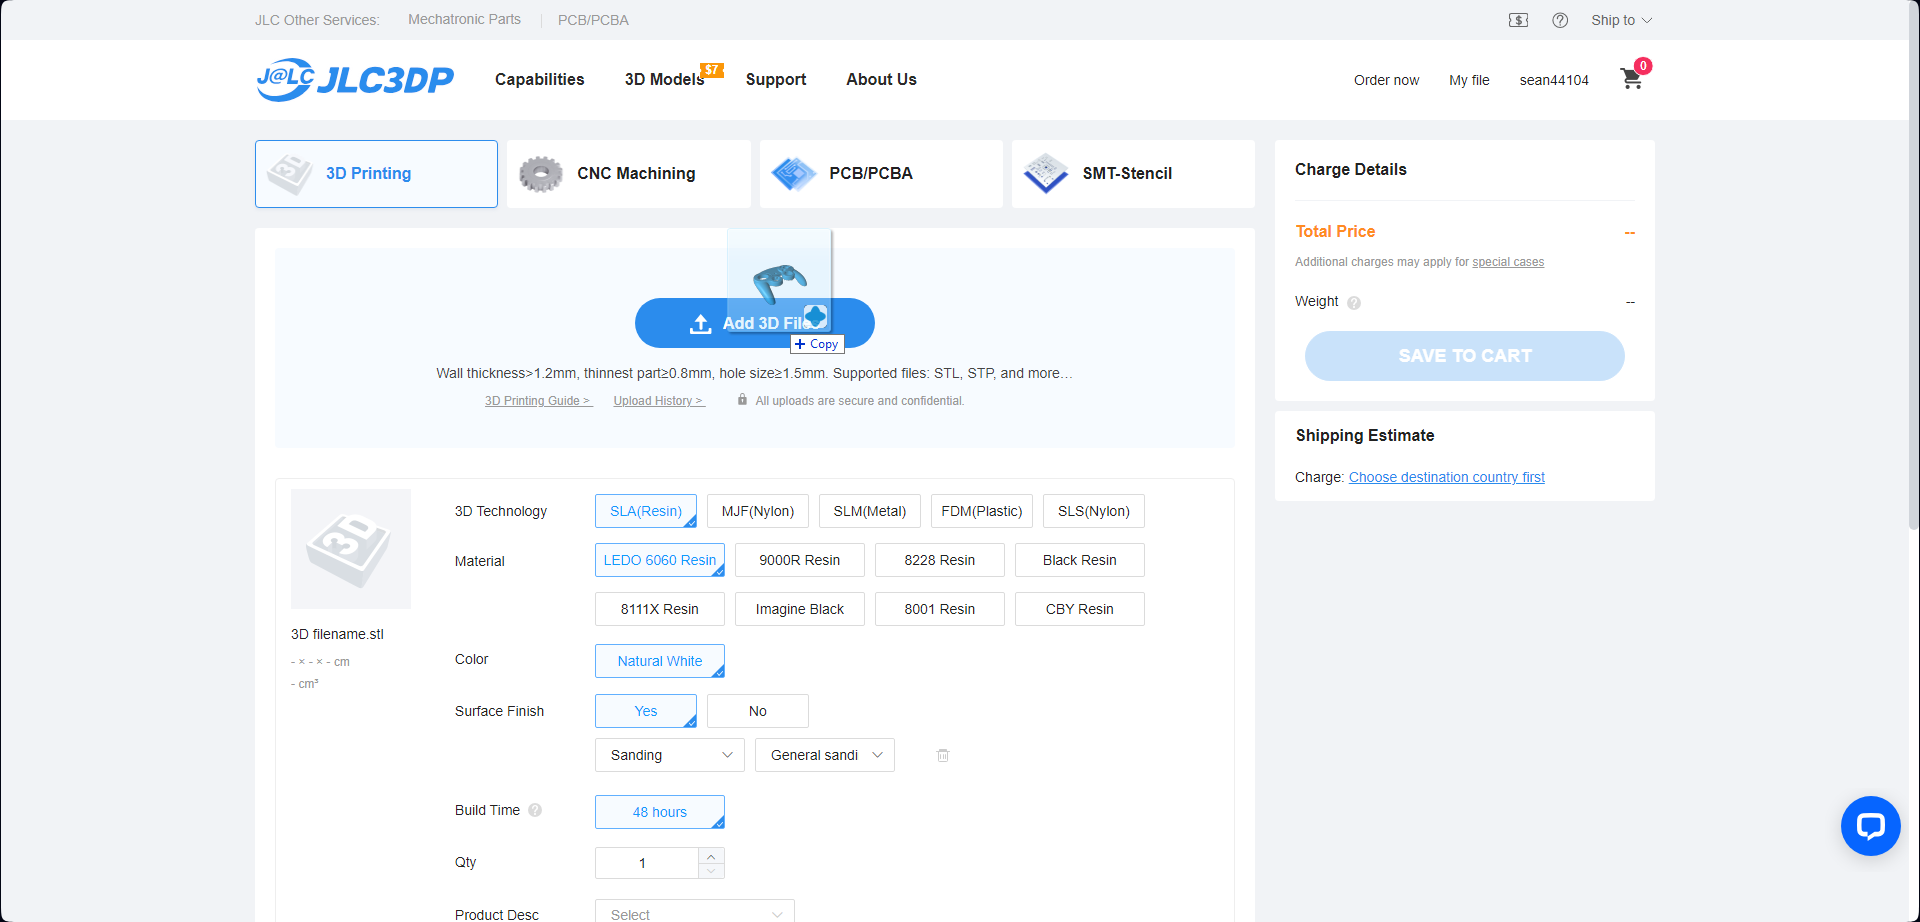Click the $7 badge on 3D Models

(711, 69)
